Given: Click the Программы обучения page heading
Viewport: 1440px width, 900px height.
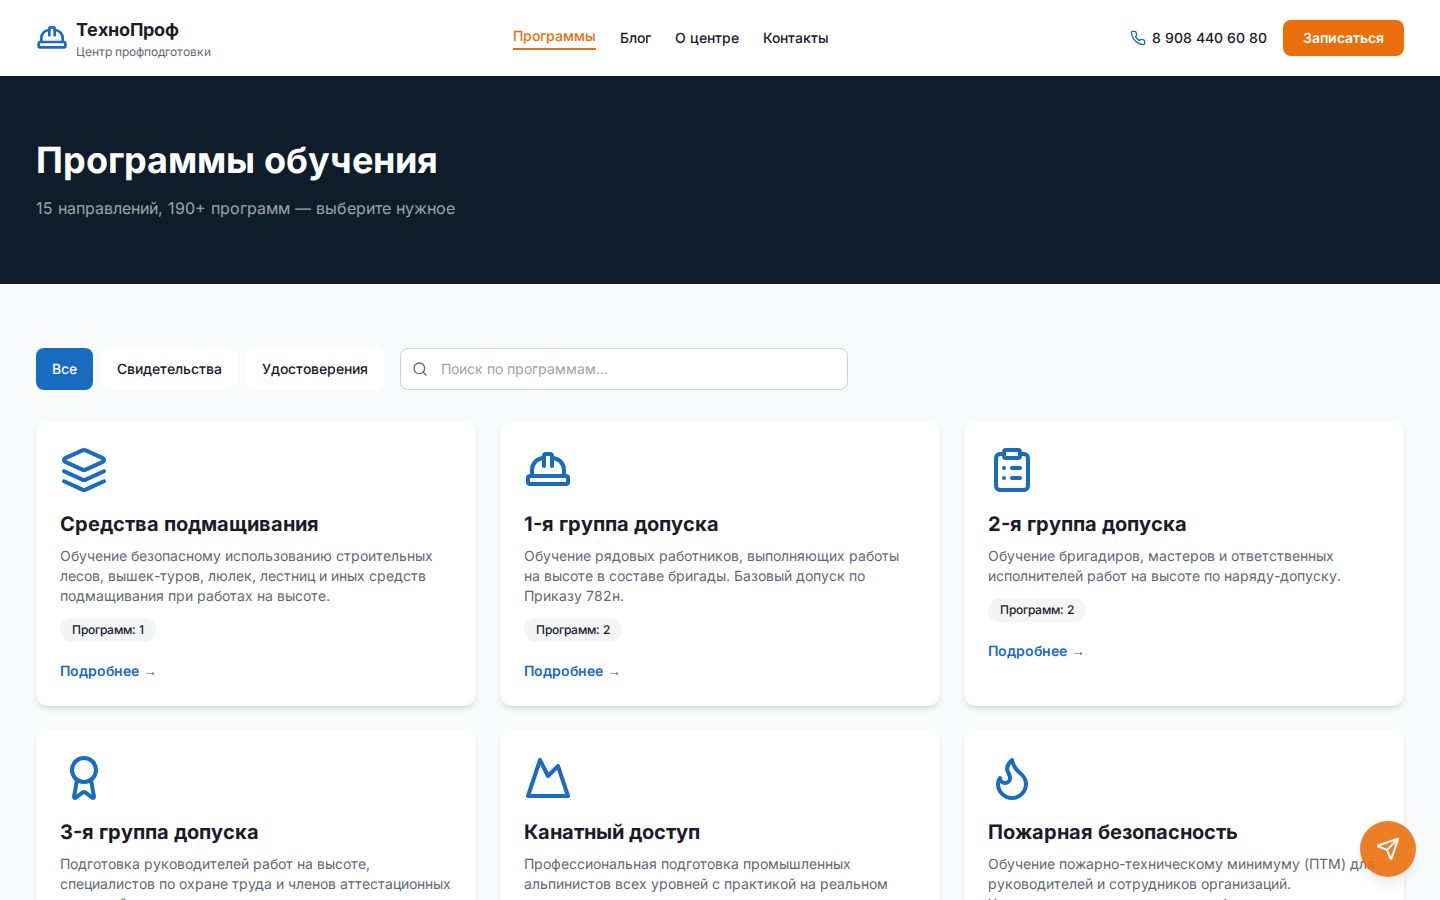Looking at the screenshot, I should pyautogui.click(x=237, y=161).
